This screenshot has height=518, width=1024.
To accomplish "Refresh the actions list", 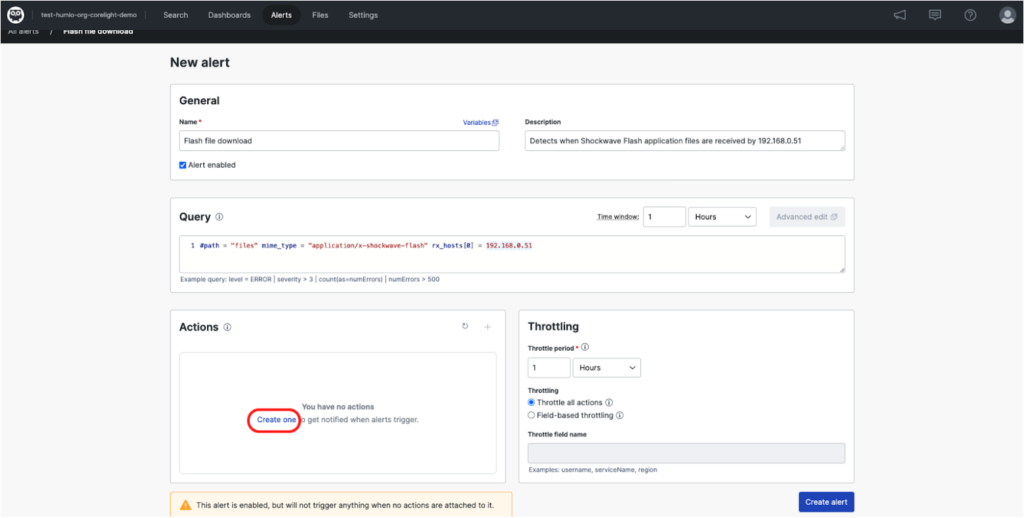I will pyautogui.click(x=465, y=326).
